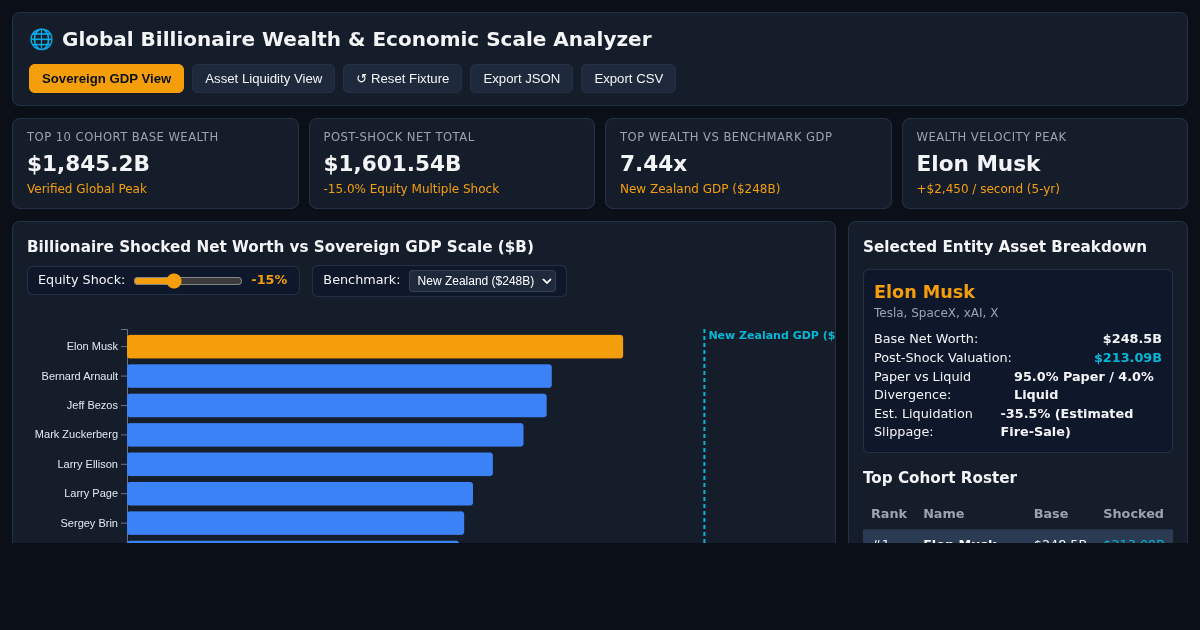Click the $213.09B Post-Shock Valuation value
The width and height of the screenshot is (1200, 630).
coord(1128,358)
